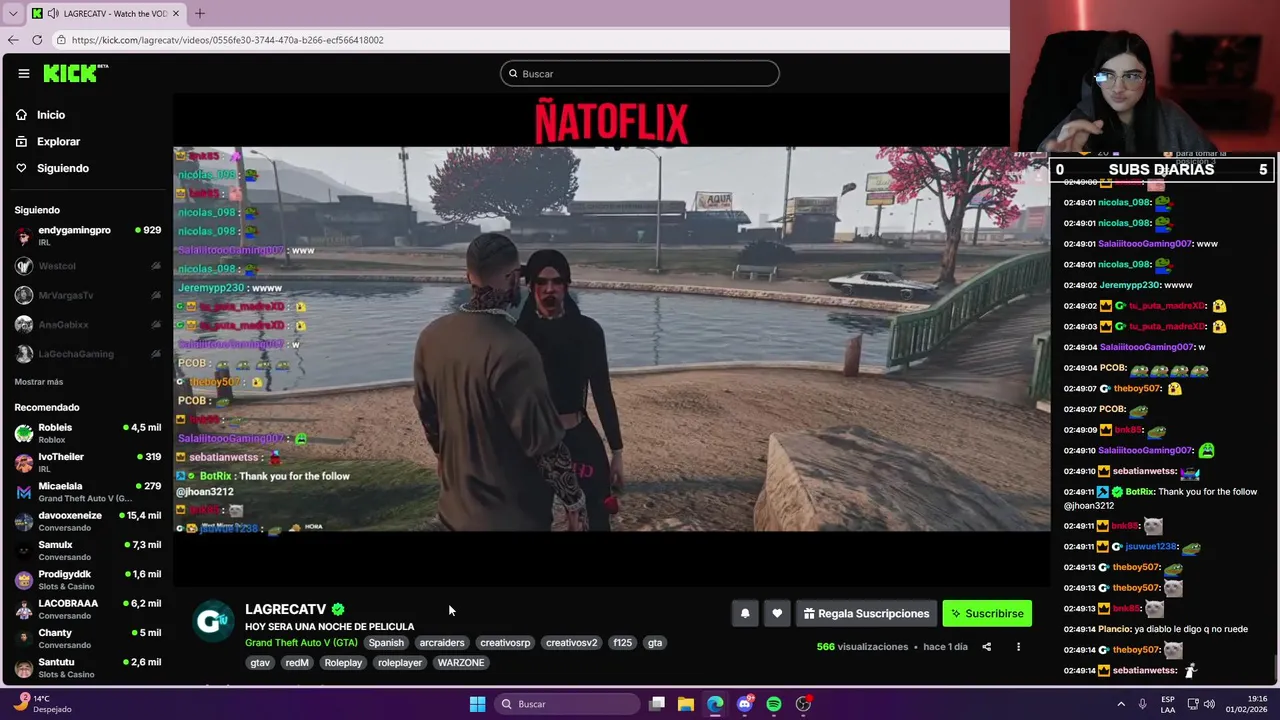This screenshot has width=1280, height=720.
Task: Go to Inicio in the sidebar
Action: tap(50, 115)
